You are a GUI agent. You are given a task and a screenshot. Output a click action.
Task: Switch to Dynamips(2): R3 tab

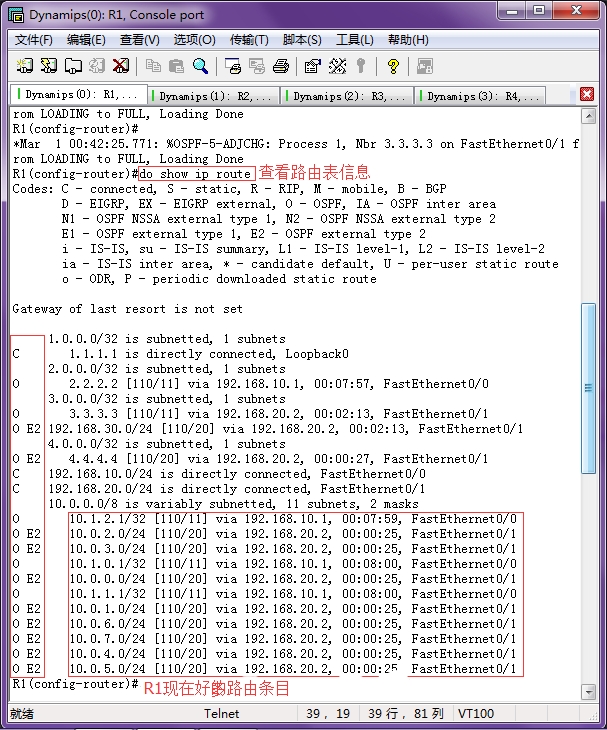[348, 96]
